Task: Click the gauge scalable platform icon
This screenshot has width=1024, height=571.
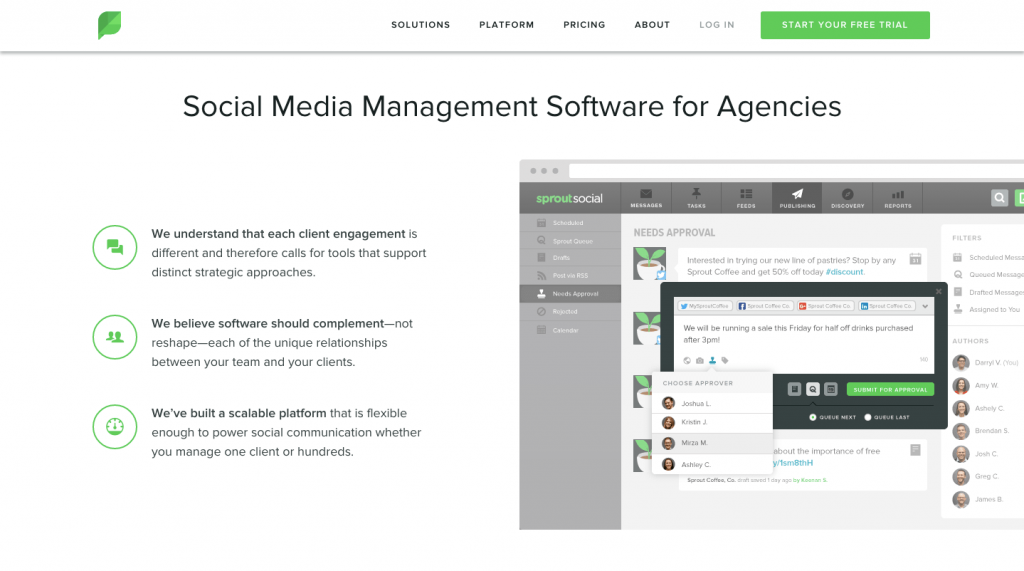Action: (115, 427)
